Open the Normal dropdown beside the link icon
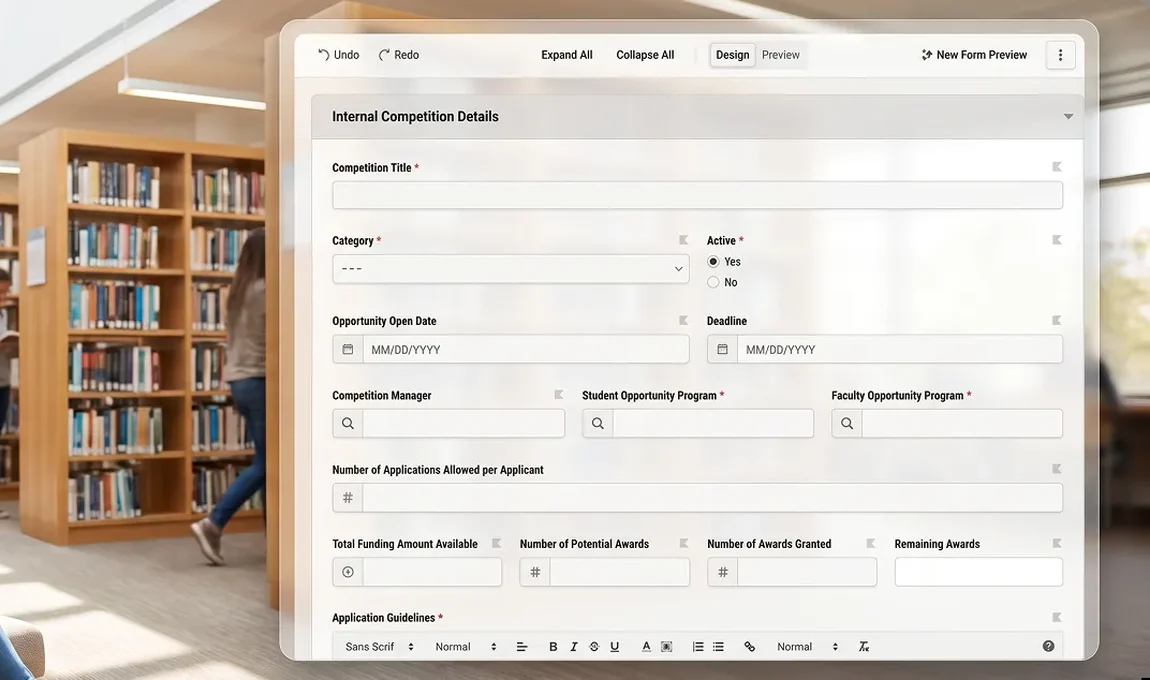This screenshot has width=1150, height=680. pos(807,646)
